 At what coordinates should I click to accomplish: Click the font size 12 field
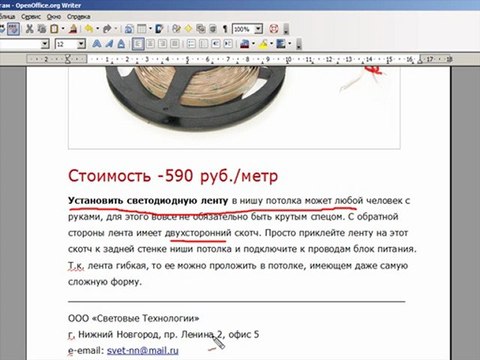pyautogui.click(x=66, y=44)
